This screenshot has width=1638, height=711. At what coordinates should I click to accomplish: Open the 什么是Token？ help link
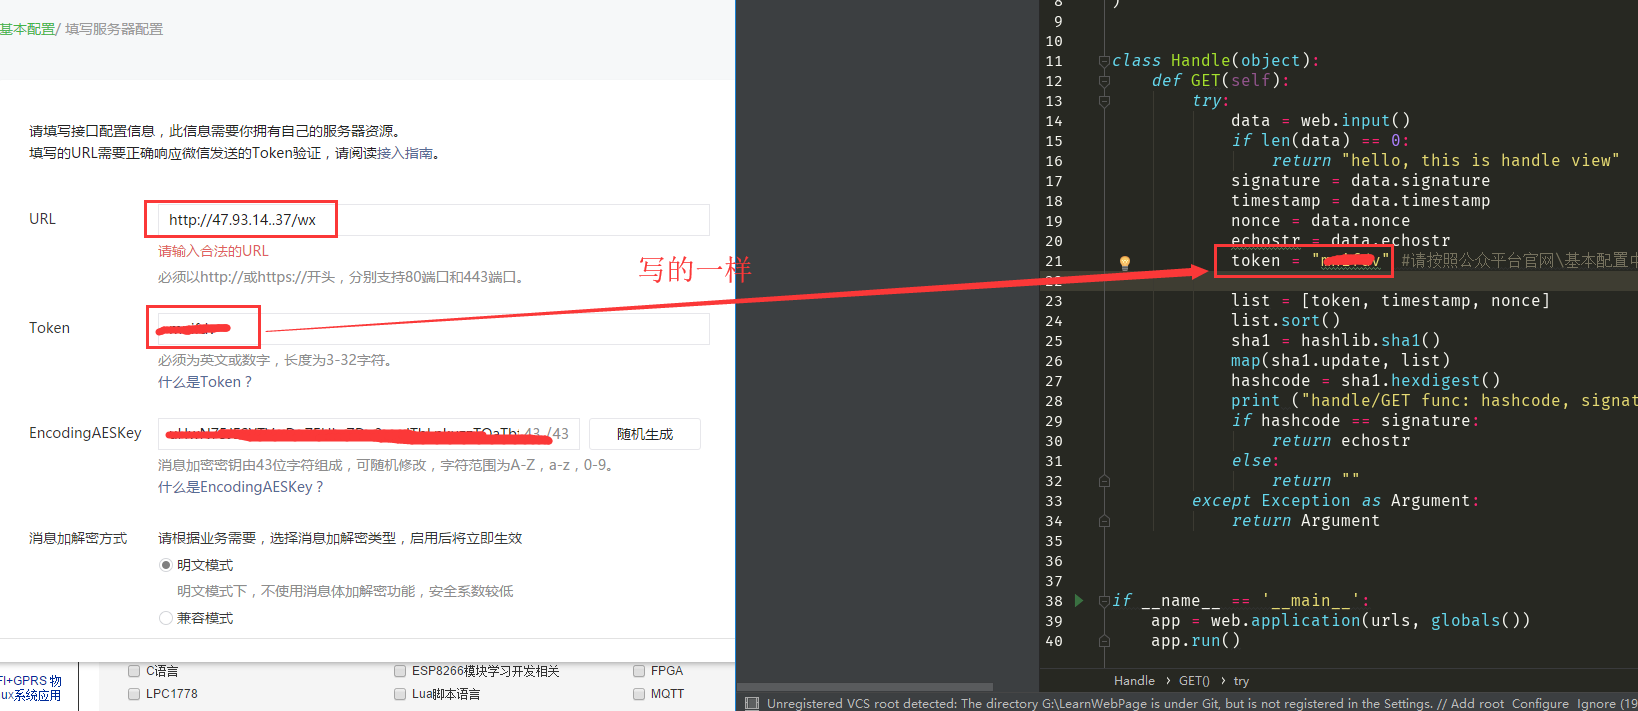tap(205, 382)
